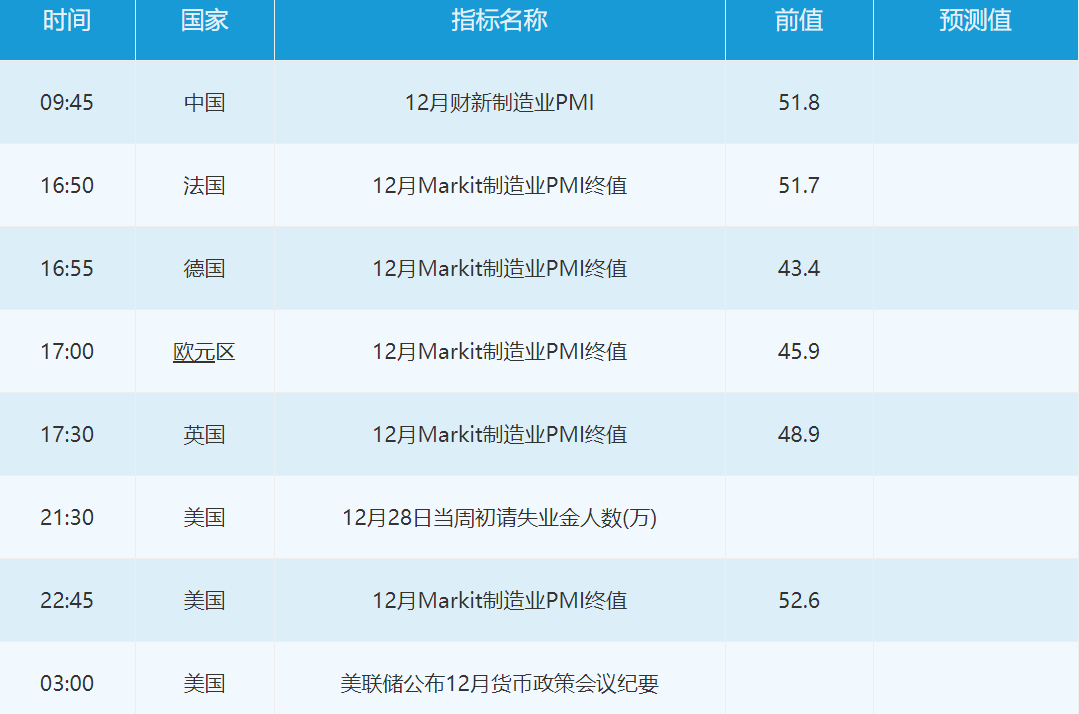
Task: Click previous value 51.7
Action: (x=799, y=186)
